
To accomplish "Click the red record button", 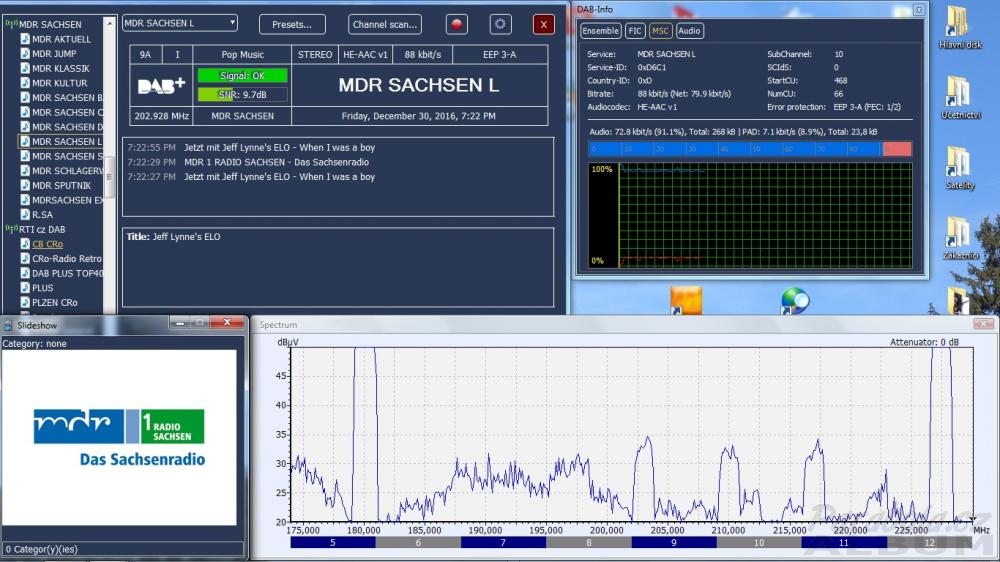I will click(456, 24).
